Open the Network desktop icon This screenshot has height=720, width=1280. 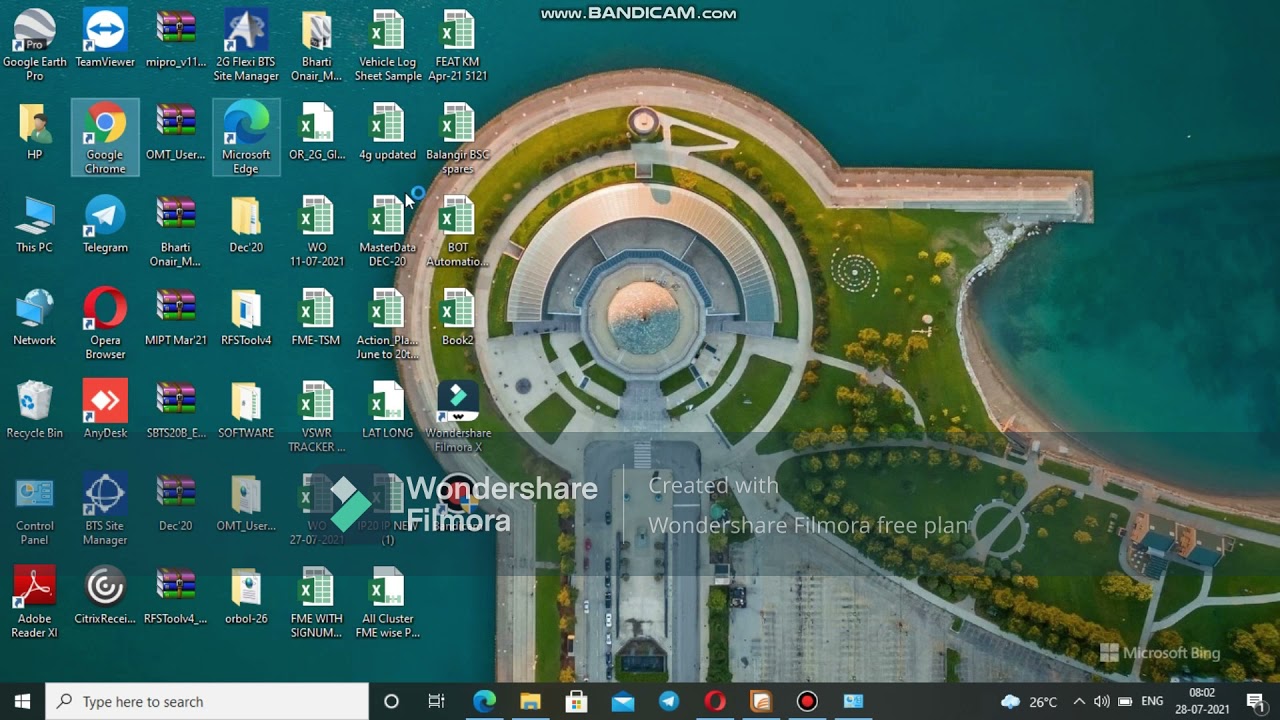pyautogui.click(x=35, y=317)
